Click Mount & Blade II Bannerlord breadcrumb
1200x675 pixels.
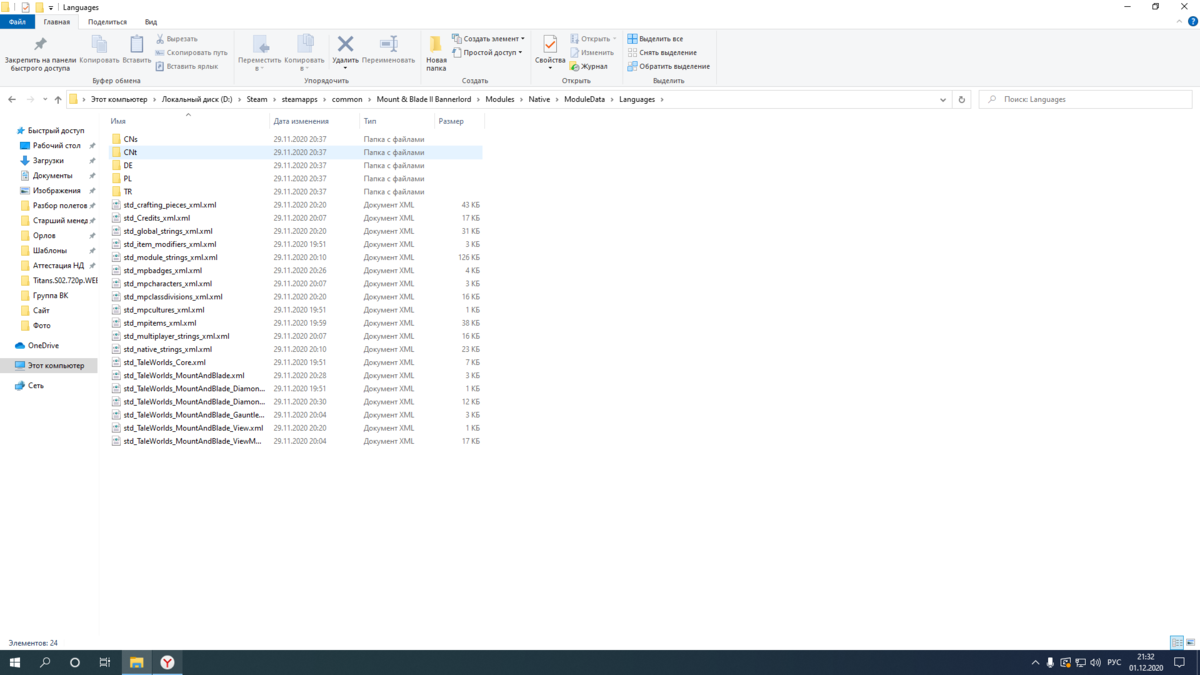click(423, 99)
